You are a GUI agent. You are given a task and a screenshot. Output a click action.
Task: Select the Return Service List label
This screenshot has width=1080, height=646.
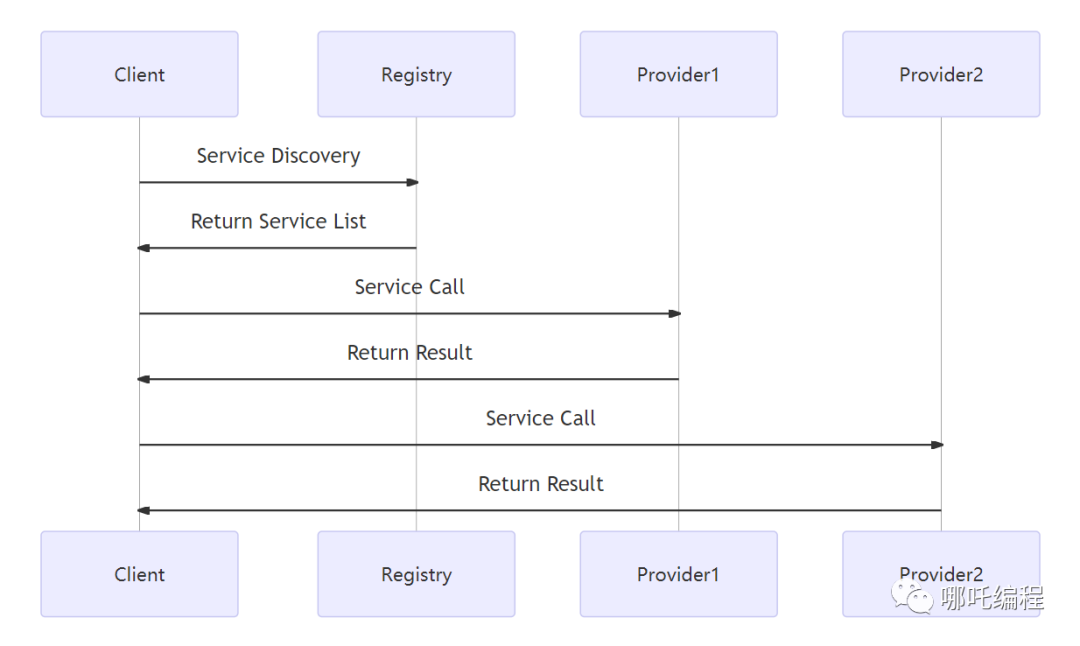[x=278, y=221]
